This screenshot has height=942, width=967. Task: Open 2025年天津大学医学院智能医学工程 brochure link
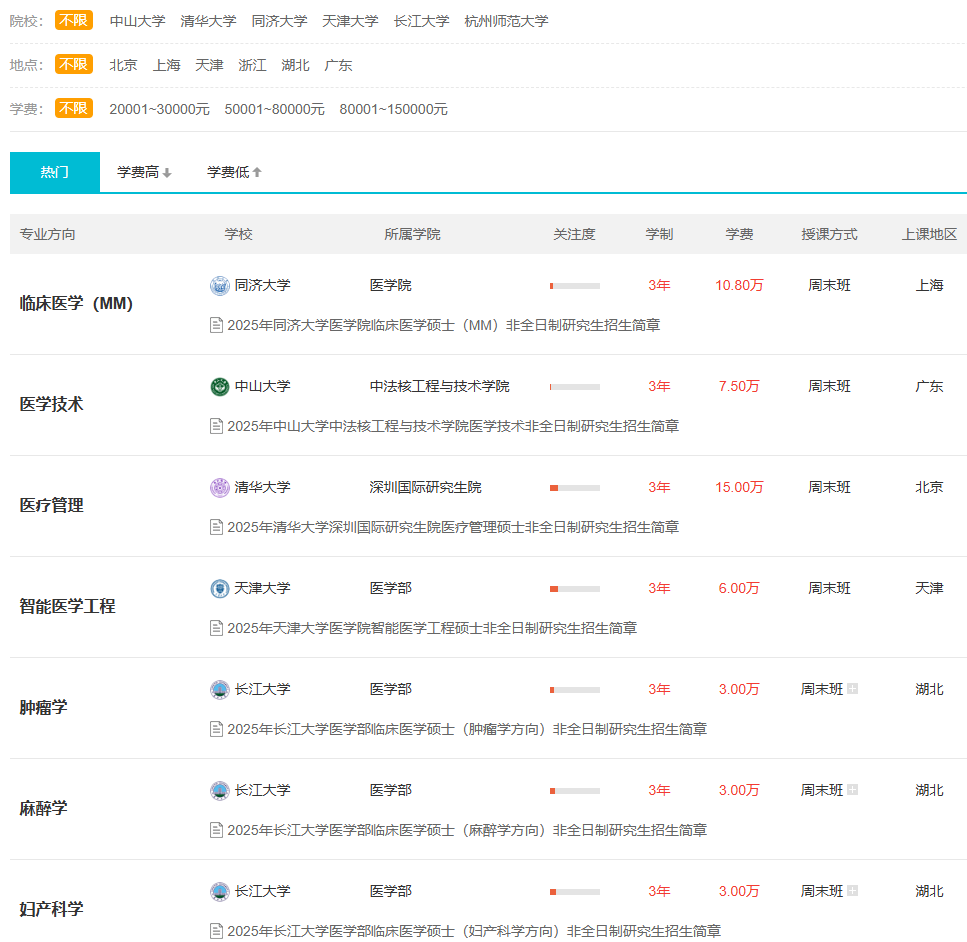point(432,628)
